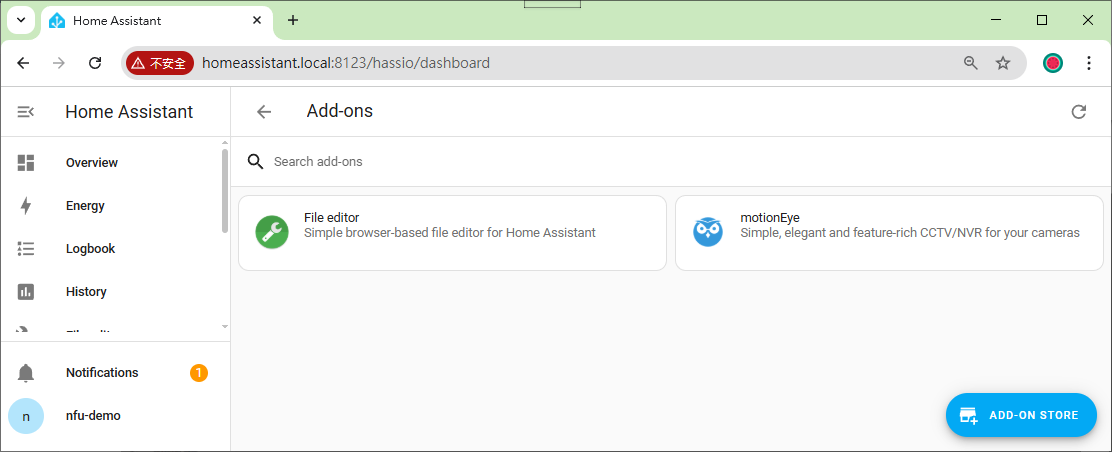
Task: Bookmark this page with star icon
Action: click(1003, 63)
